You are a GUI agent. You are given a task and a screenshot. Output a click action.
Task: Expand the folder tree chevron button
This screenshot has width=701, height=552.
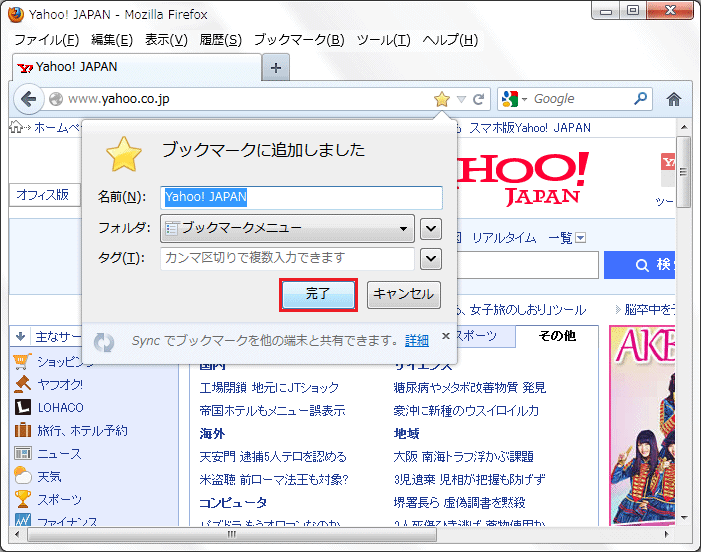tap(431, 228)
